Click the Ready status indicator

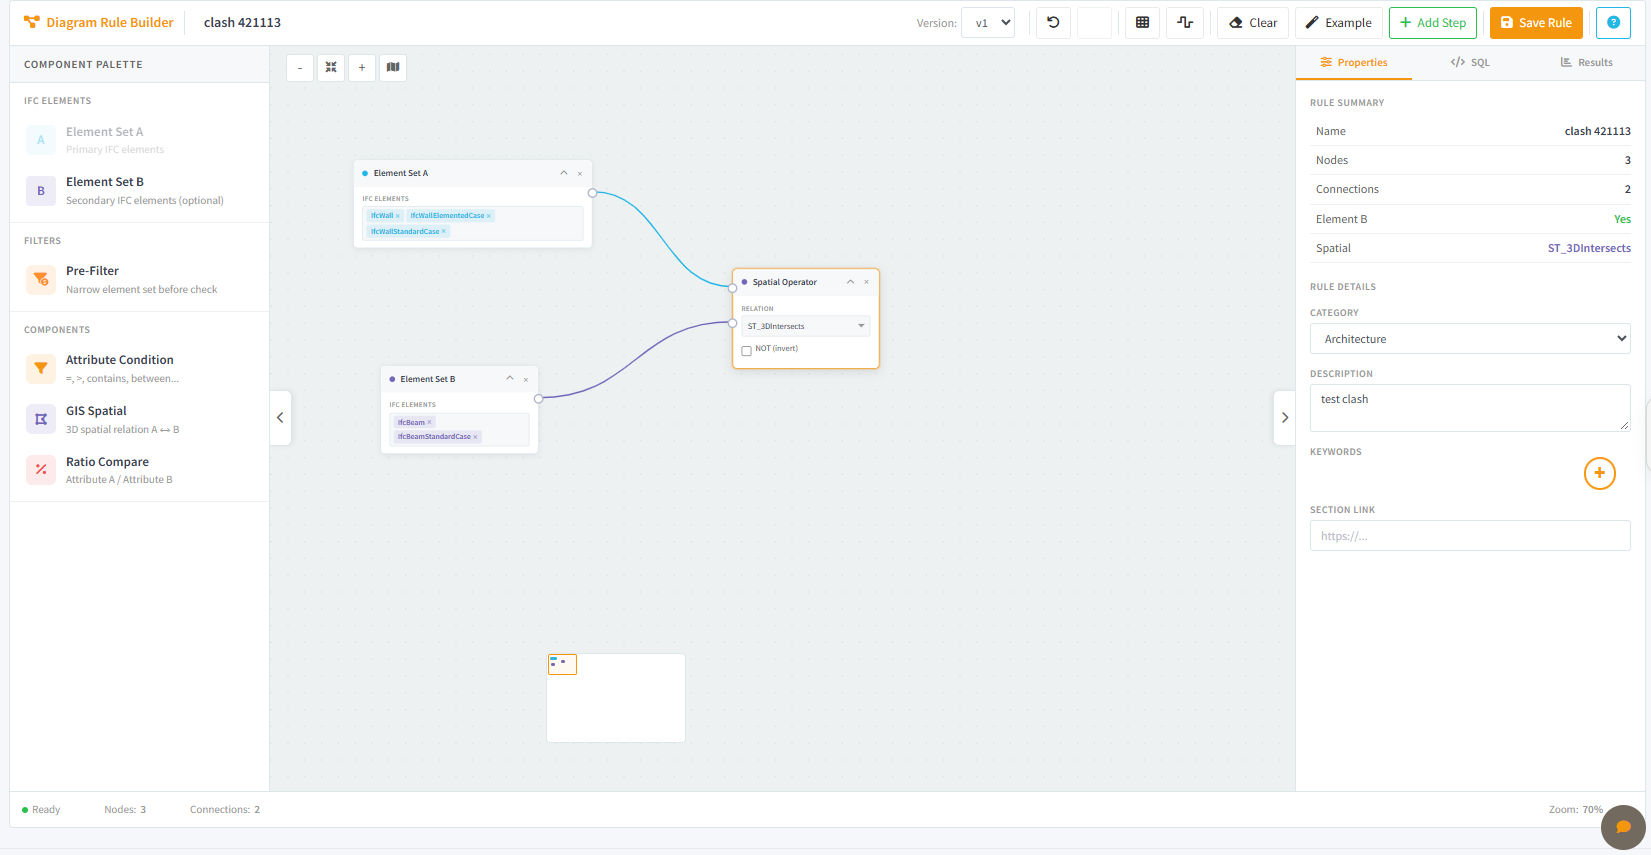point(41,810)
